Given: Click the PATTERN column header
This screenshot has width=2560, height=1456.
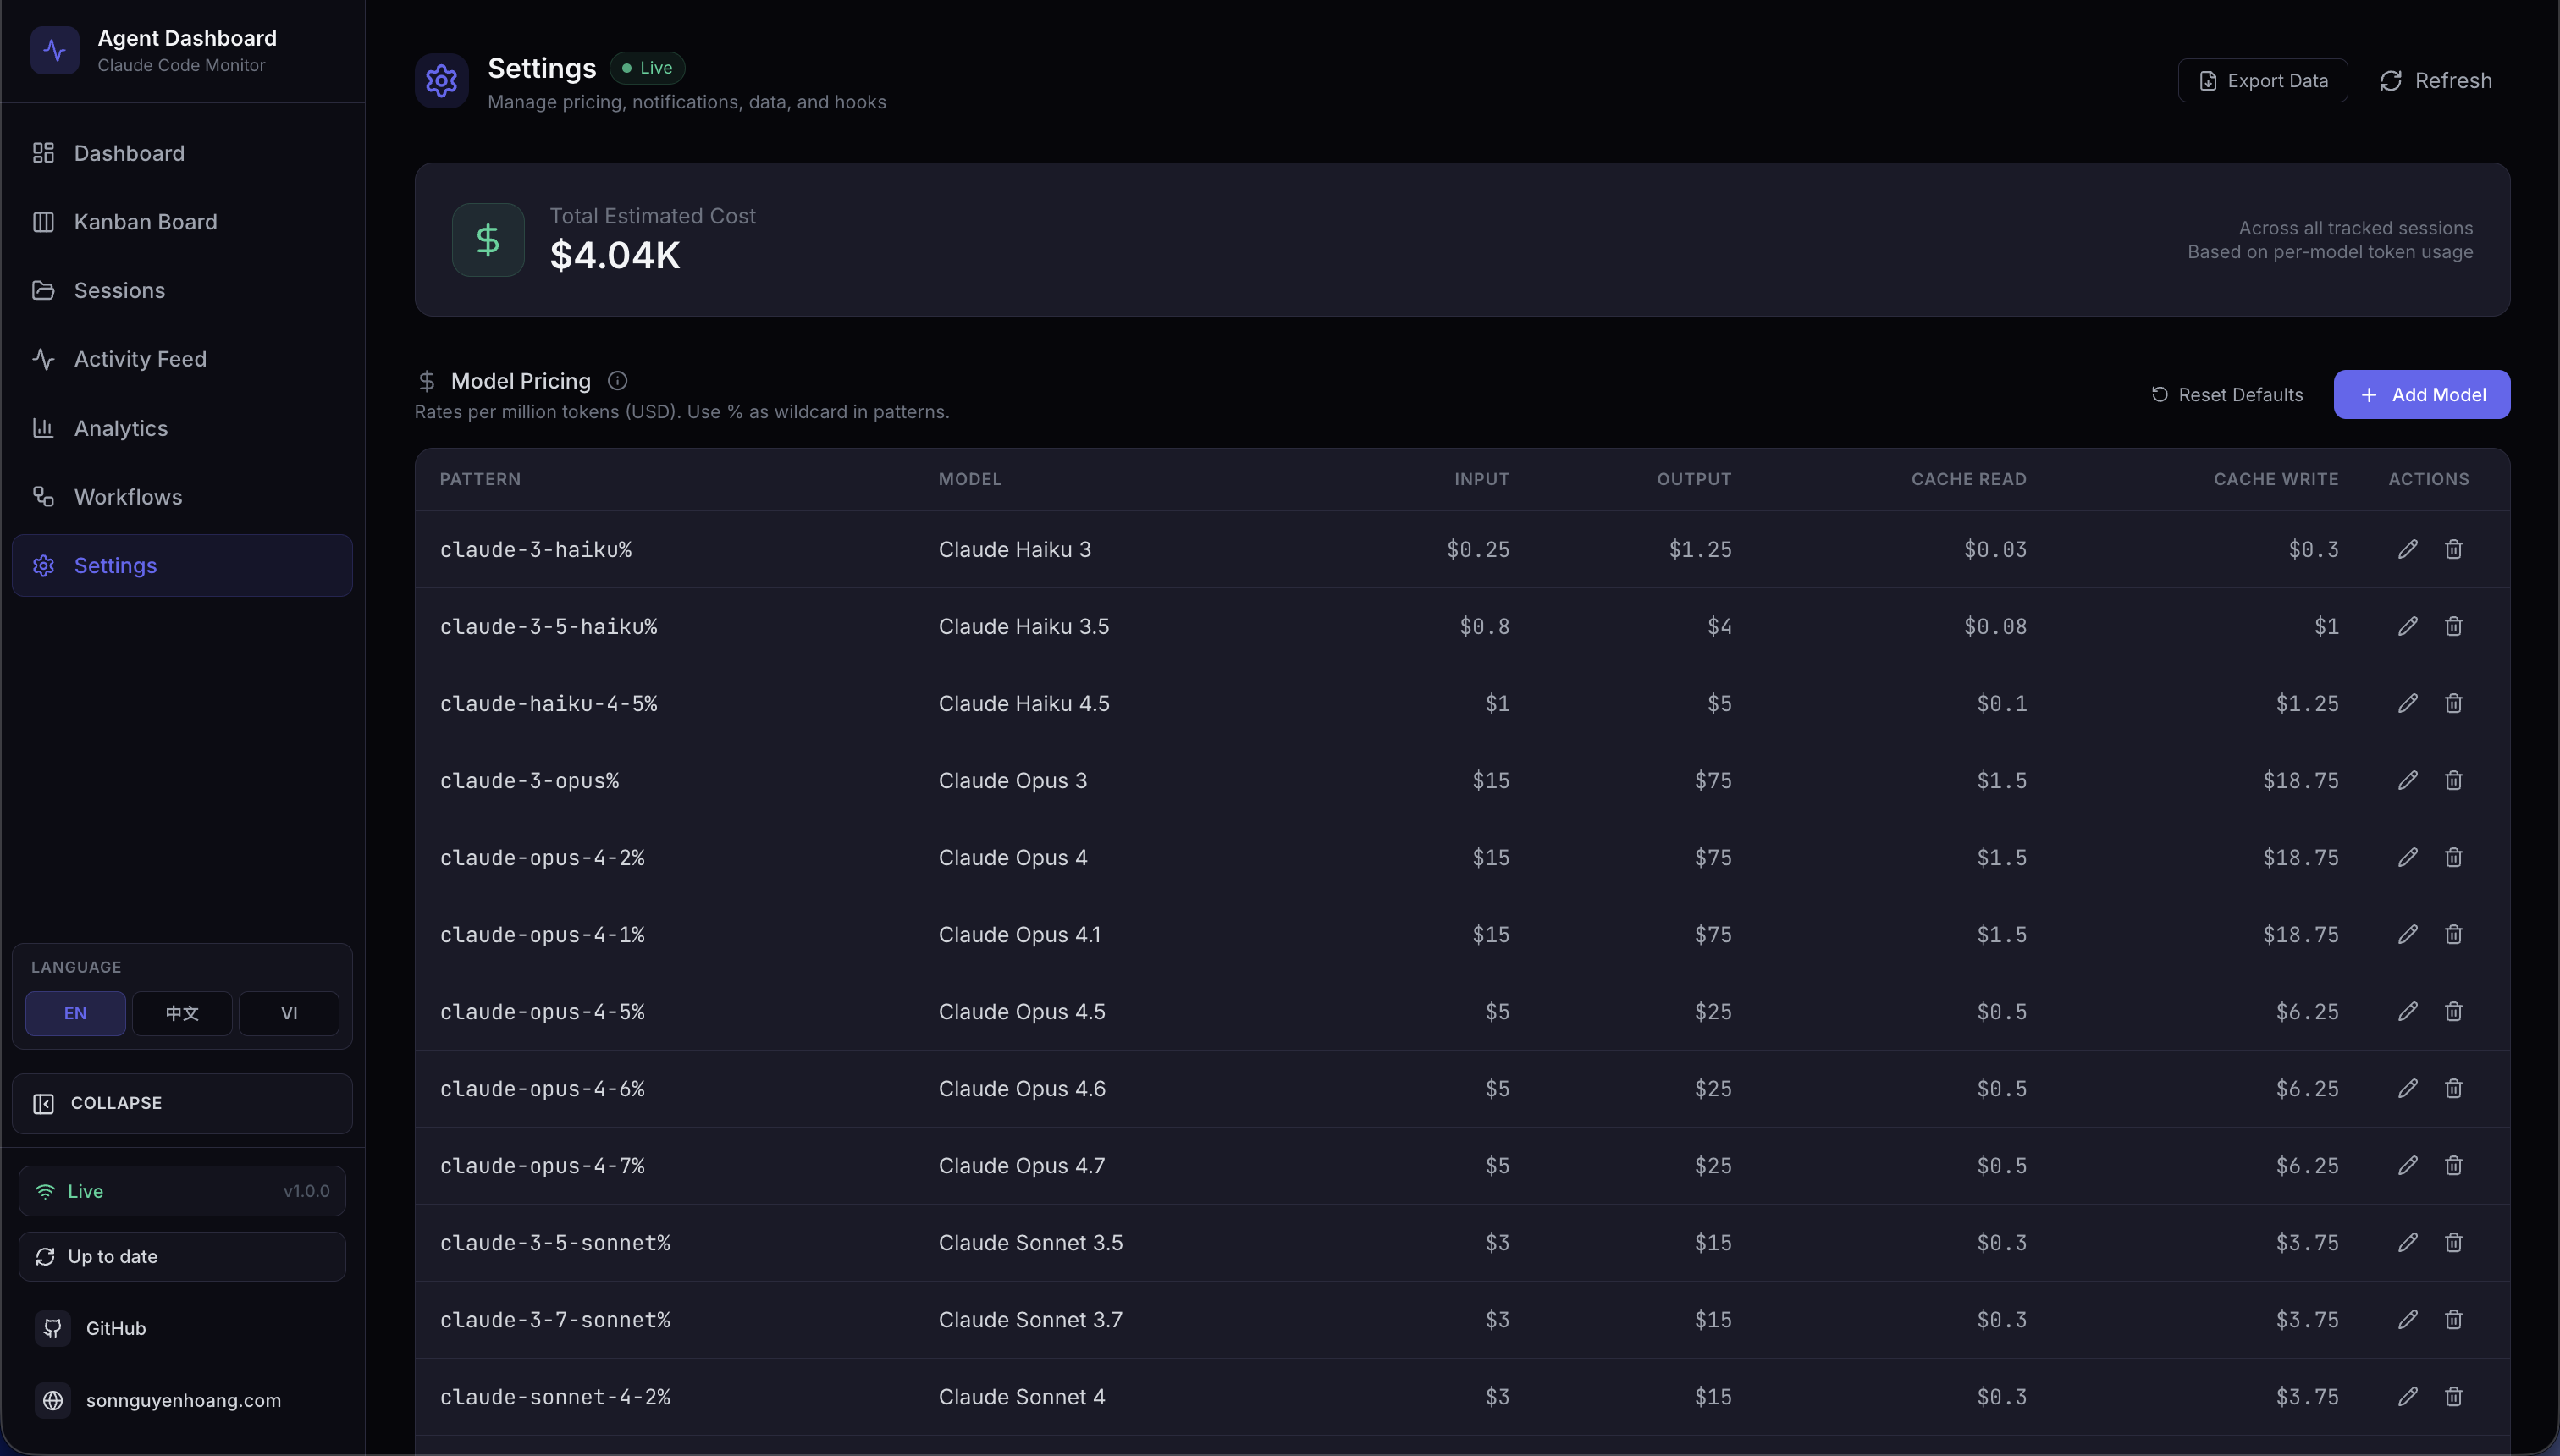Looking at the screenshot, I should click(480, 479).
